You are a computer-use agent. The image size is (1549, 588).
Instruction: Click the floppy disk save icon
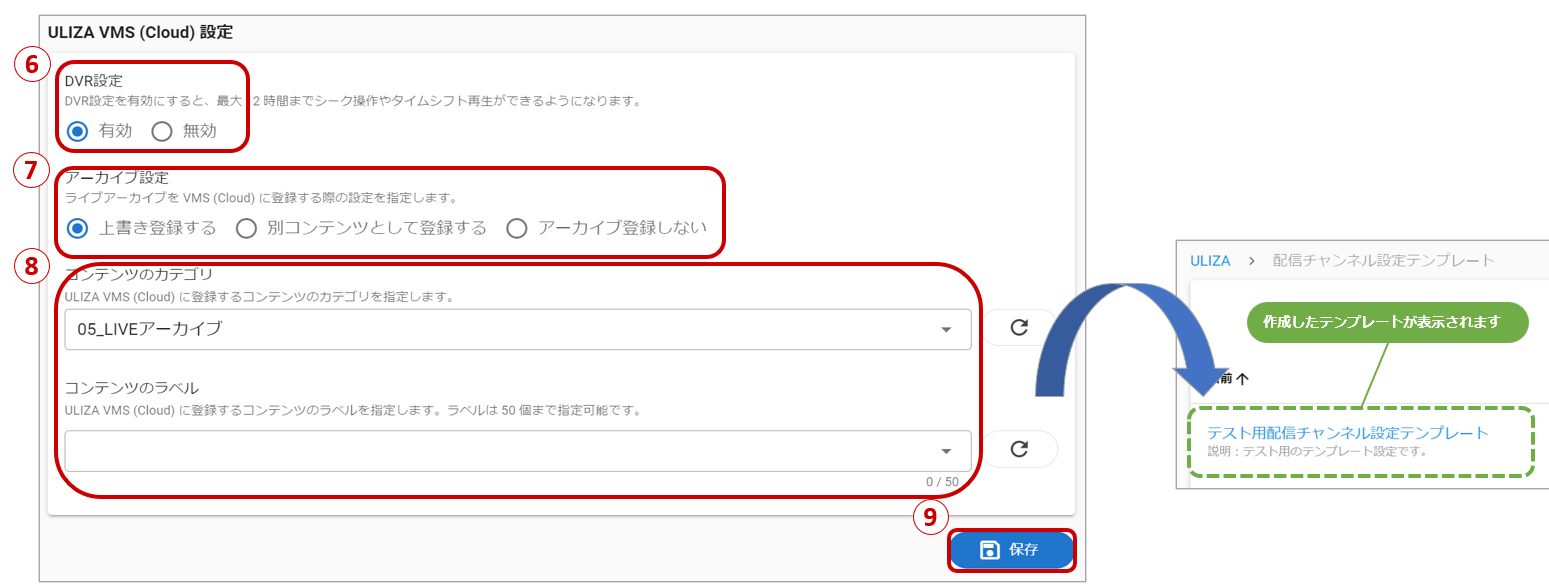(x=989, y=549)
